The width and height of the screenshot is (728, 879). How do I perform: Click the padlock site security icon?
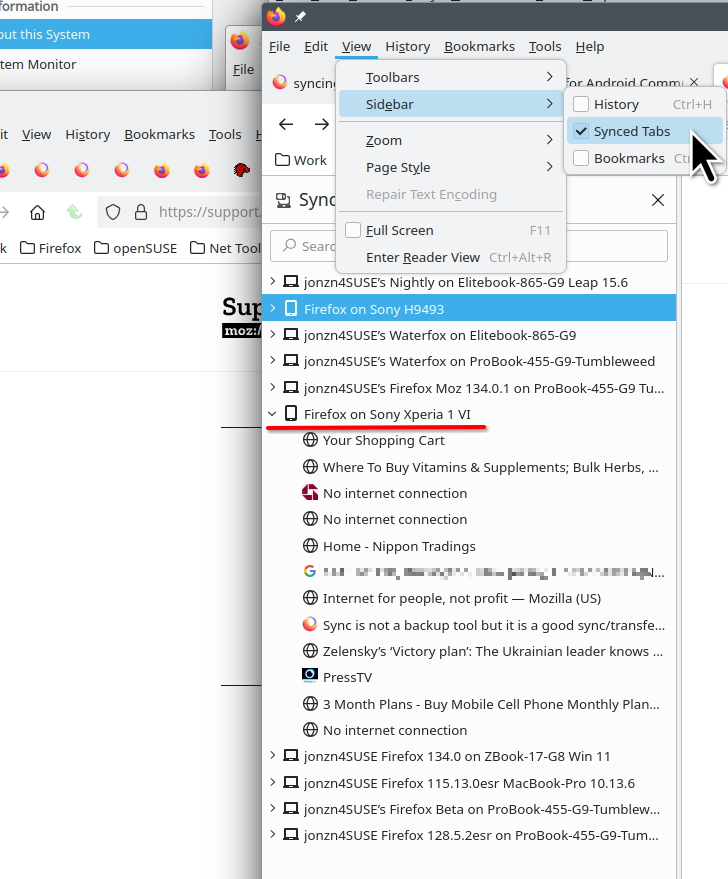click(x=141, y=212)
